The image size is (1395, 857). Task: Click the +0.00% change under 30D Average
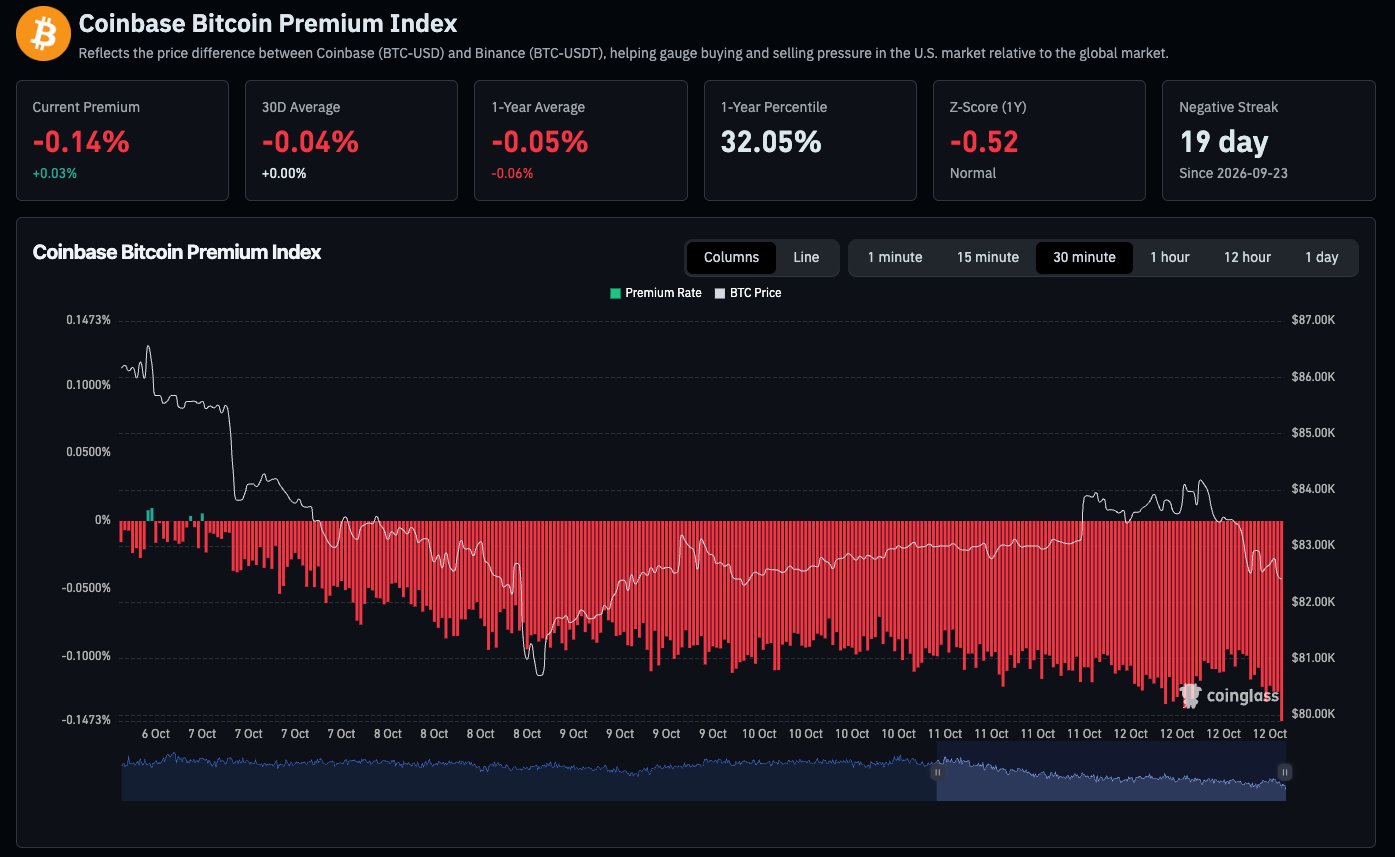click(284, 173)
